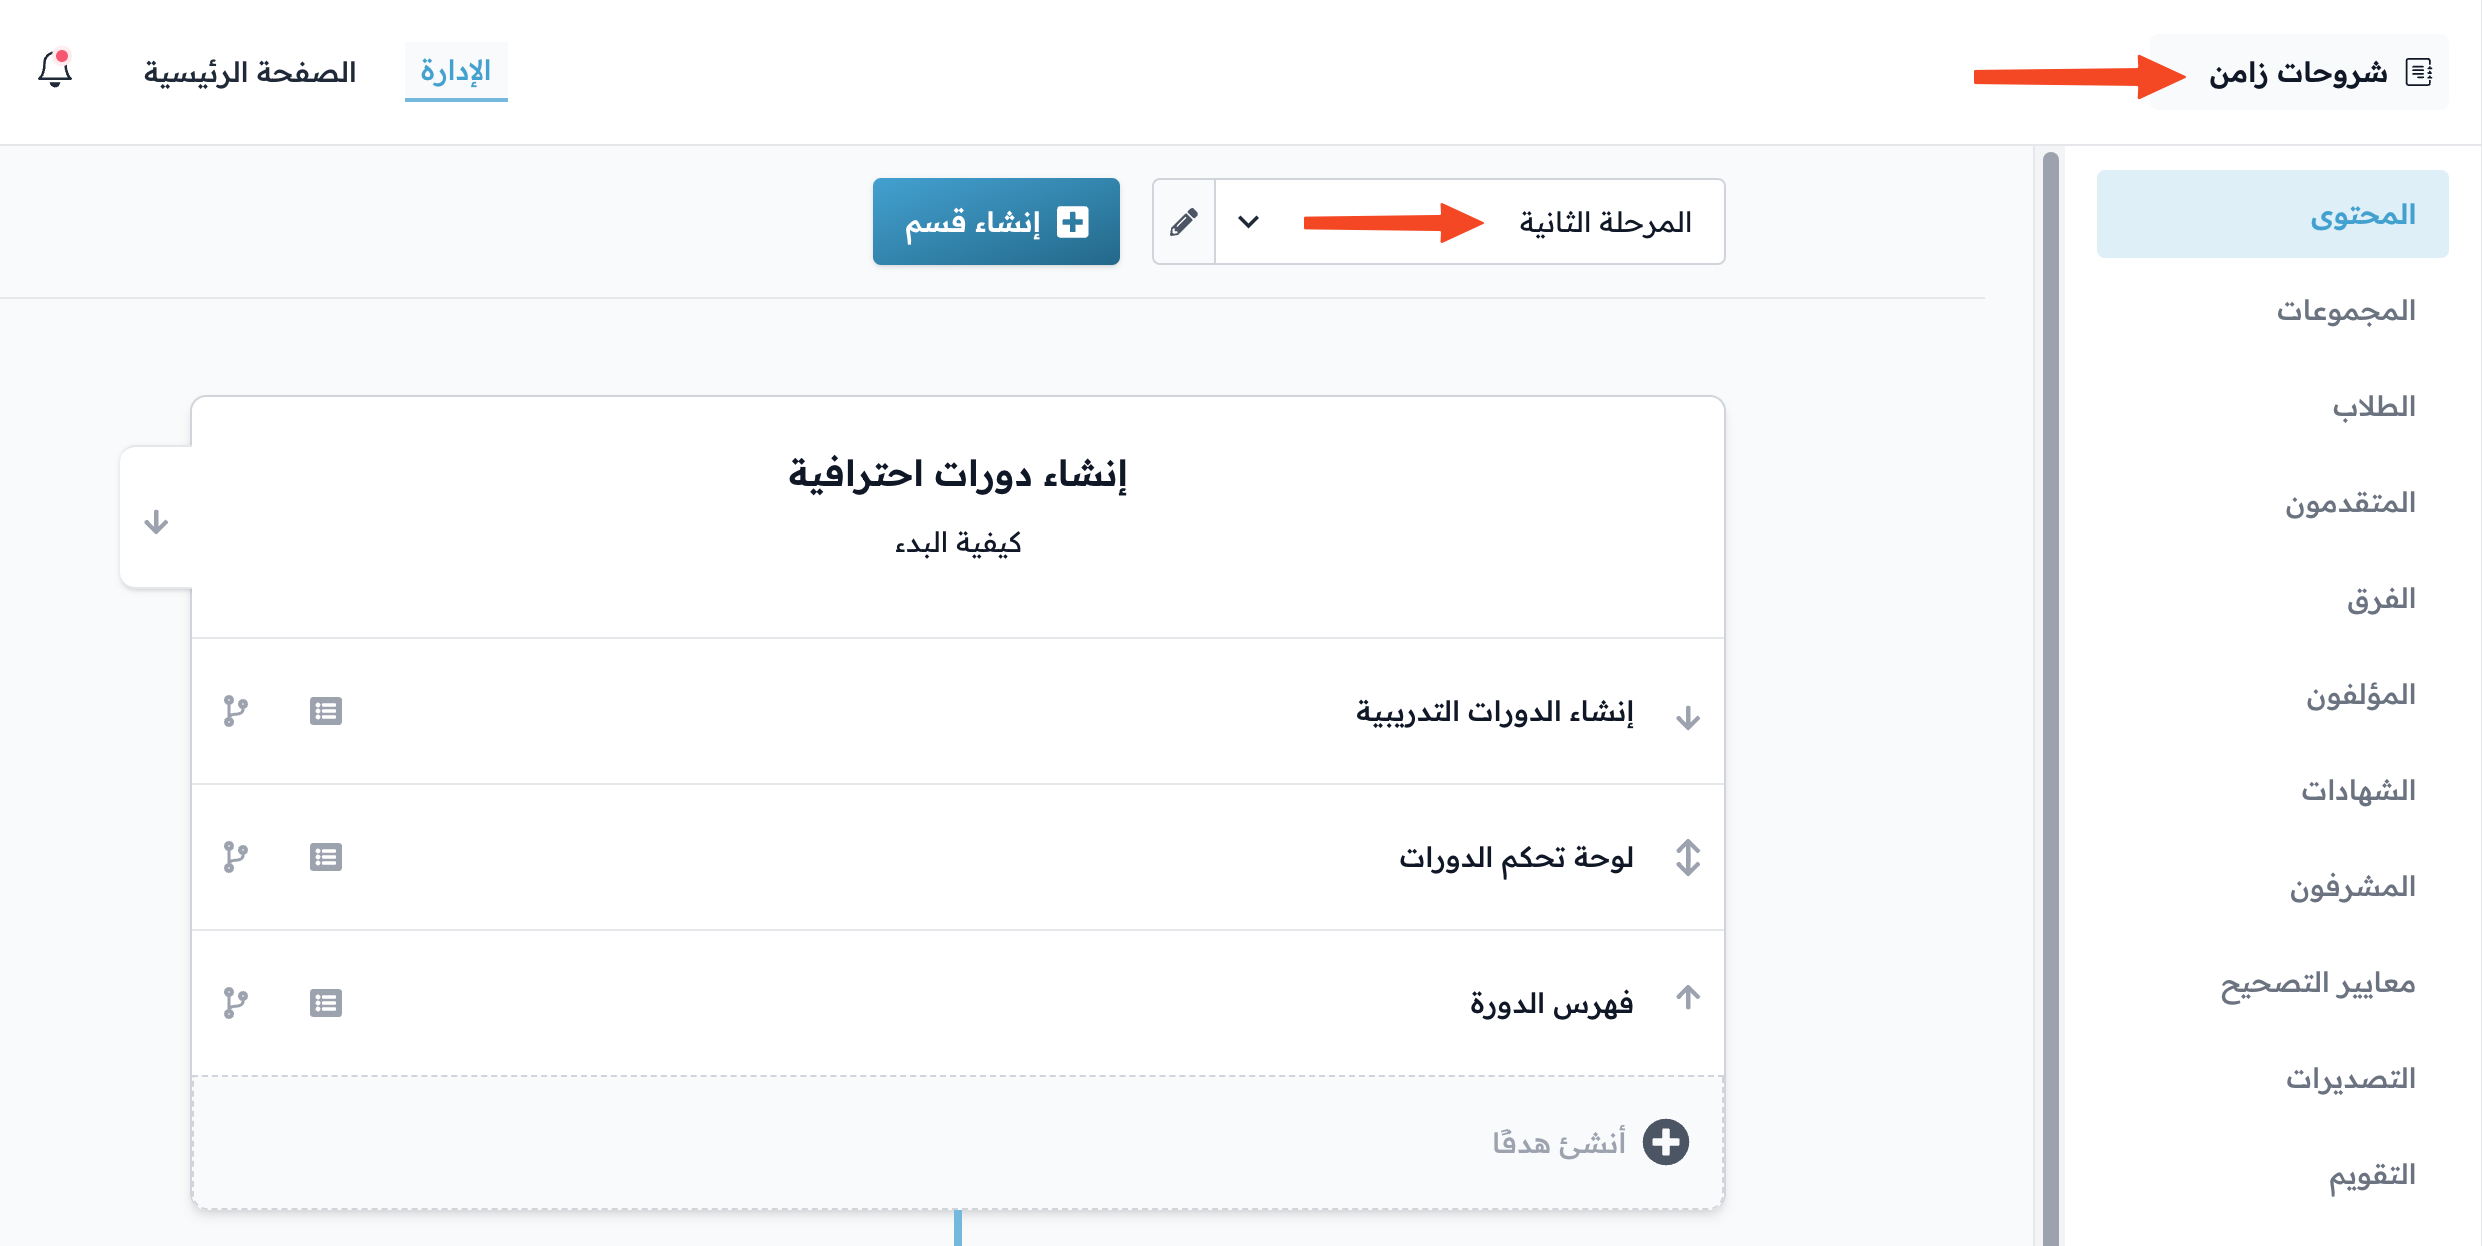
Task: Click the شروحات زامن course title
Action: 2298,73
